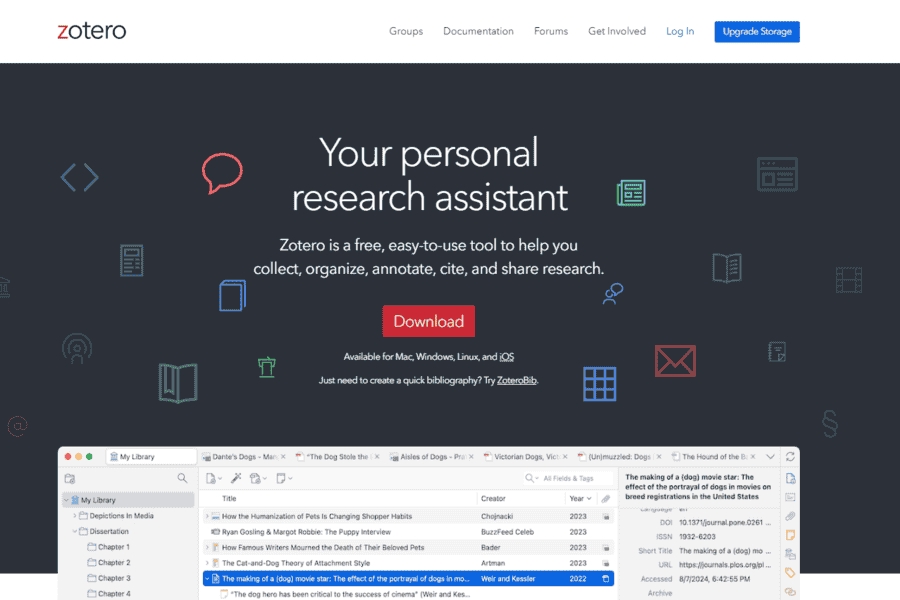This screenshot has width=900, height=600.
Task: Expand the How the Humanization of Pets row
Action: click(207, 516)
